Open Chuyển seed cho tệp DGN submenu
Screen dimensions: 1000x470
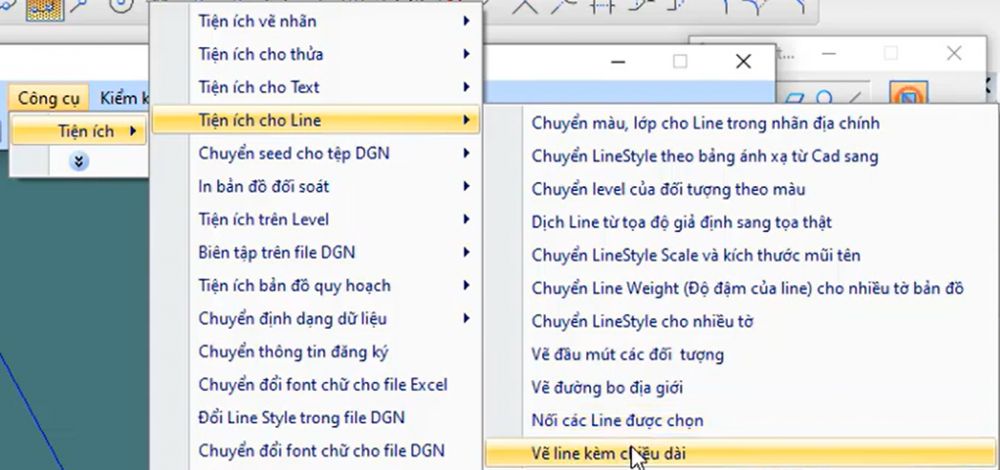click(316, 153)
